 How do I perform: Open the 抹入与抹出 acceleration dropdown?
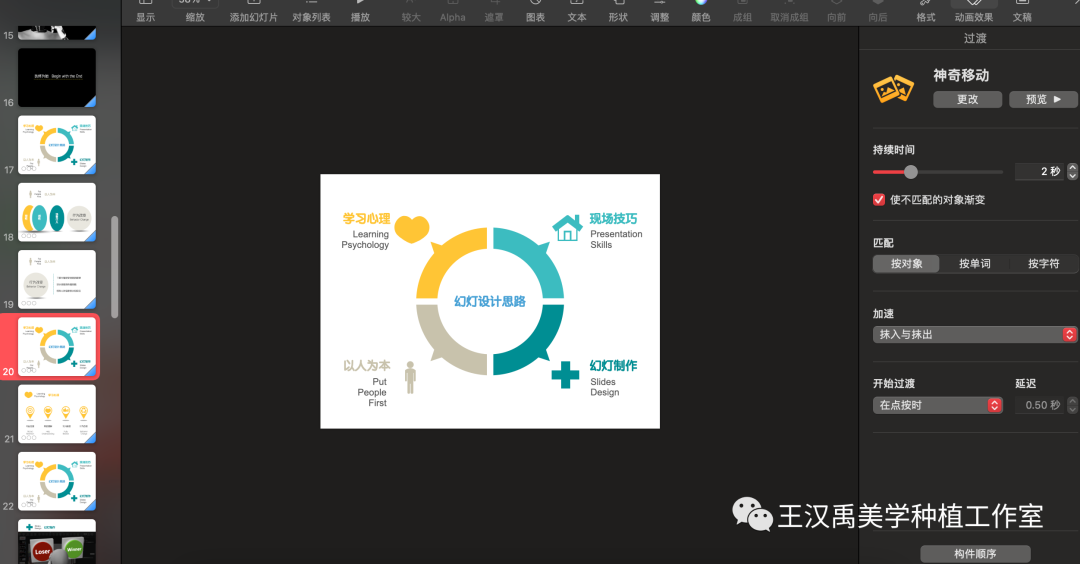975,334
